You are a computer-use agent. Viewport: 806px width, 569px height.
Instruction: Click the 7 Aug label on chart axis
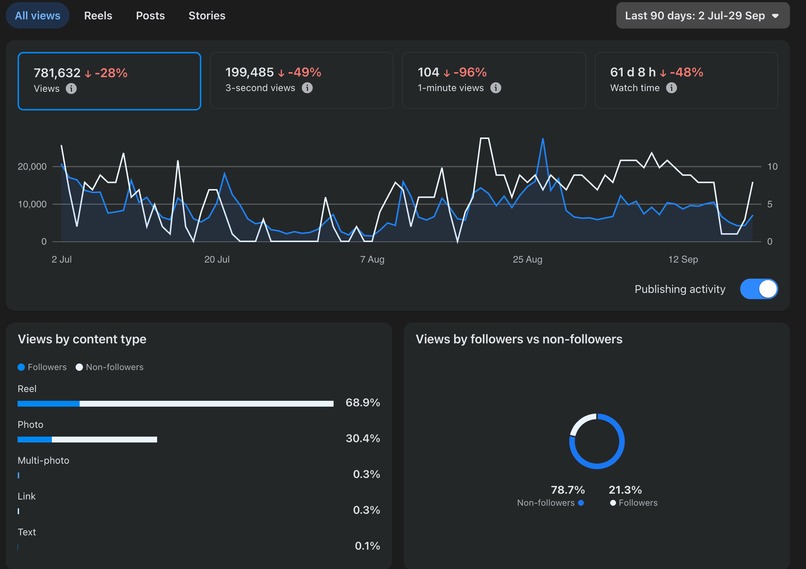point(372,260)
